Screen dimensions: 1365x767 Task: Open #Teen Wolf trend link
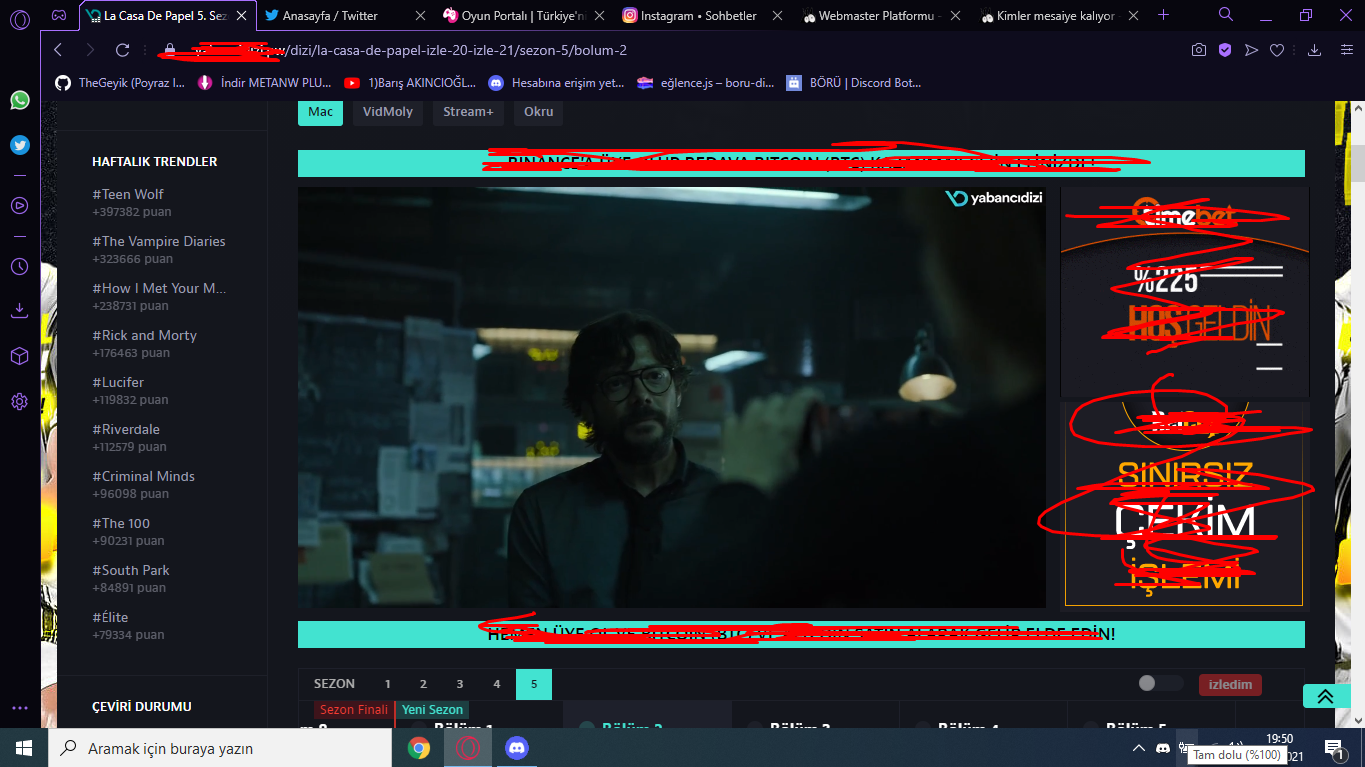(128, 194)
